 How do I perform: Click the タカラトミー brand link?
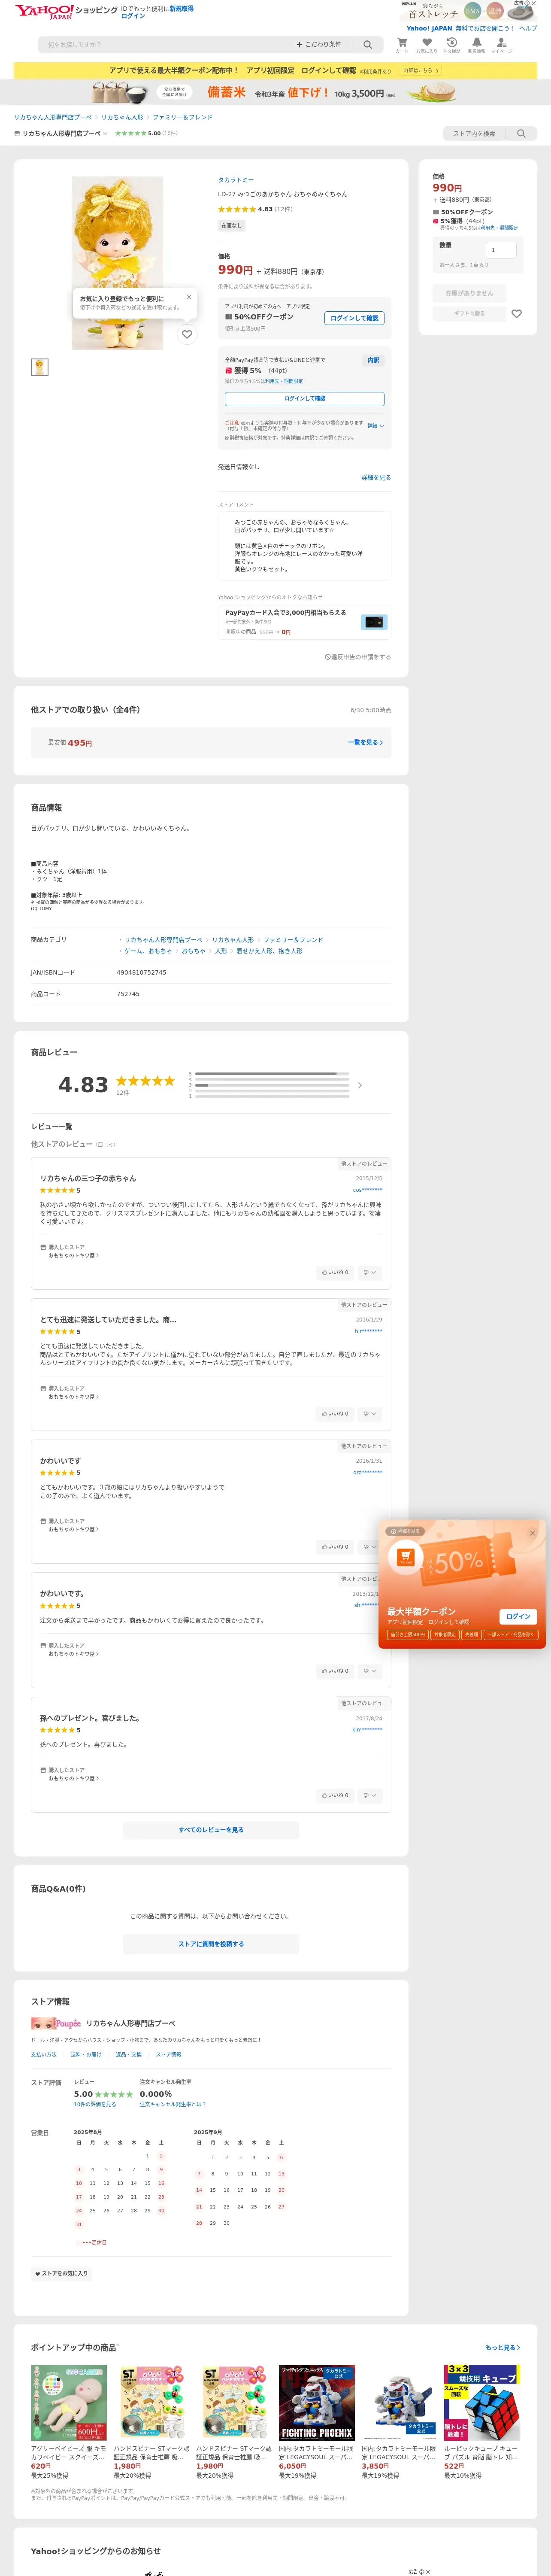pyautogui.click(x=236, y=180)
